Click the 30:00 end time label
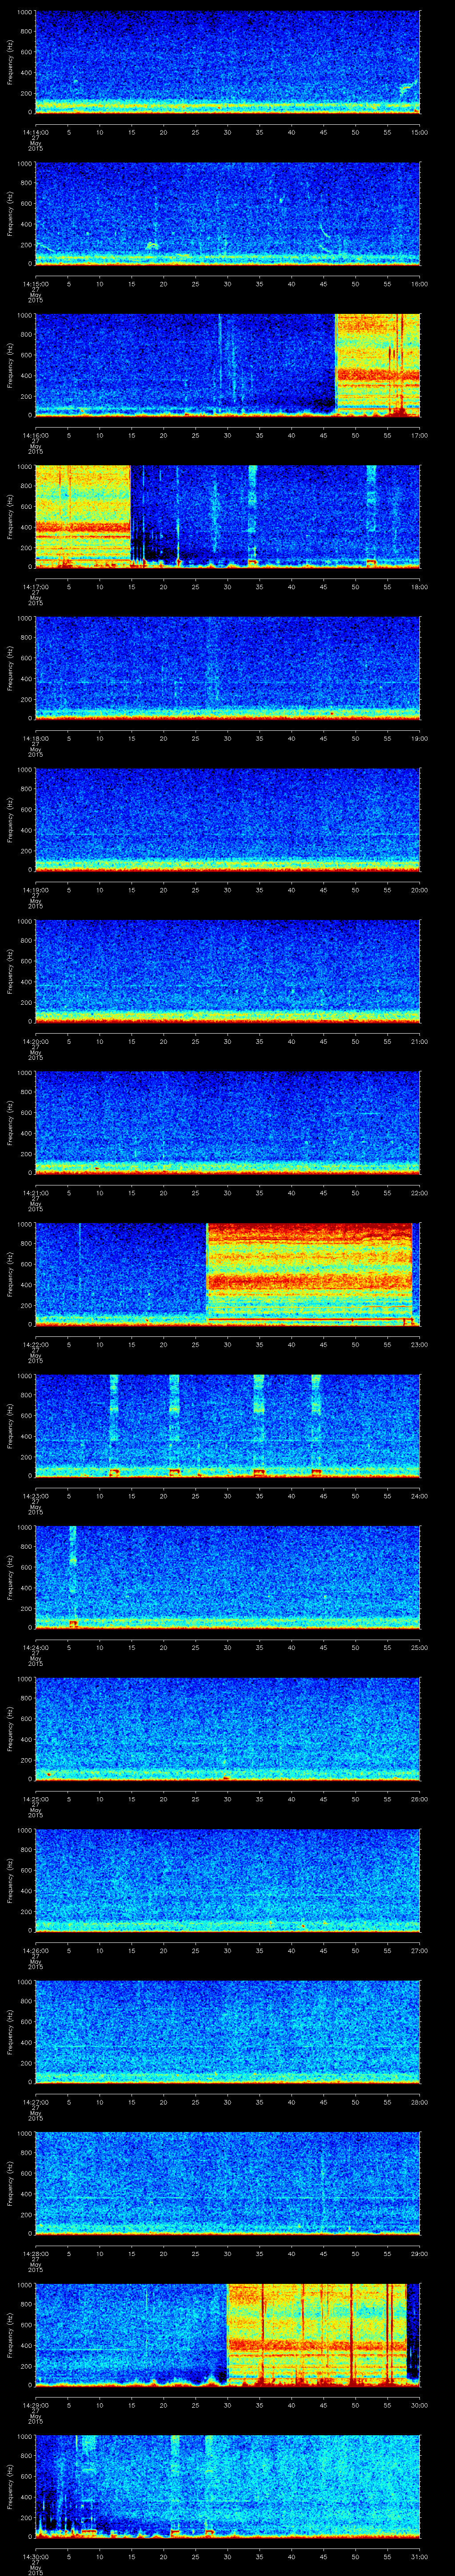This screenshot has width=455, height=2576. [x=420, y=2404]
